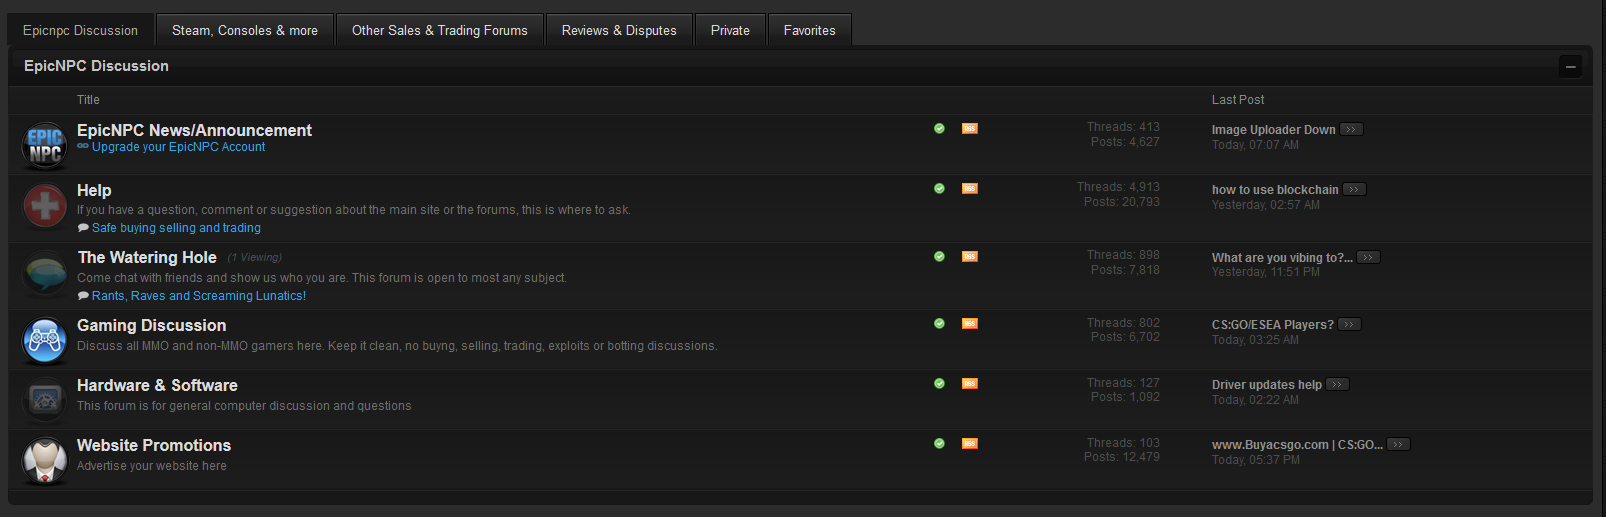Click the Watering Hole speech bubble icon
This screenshot has height=517, width=1606.
[x=45, y=273]
